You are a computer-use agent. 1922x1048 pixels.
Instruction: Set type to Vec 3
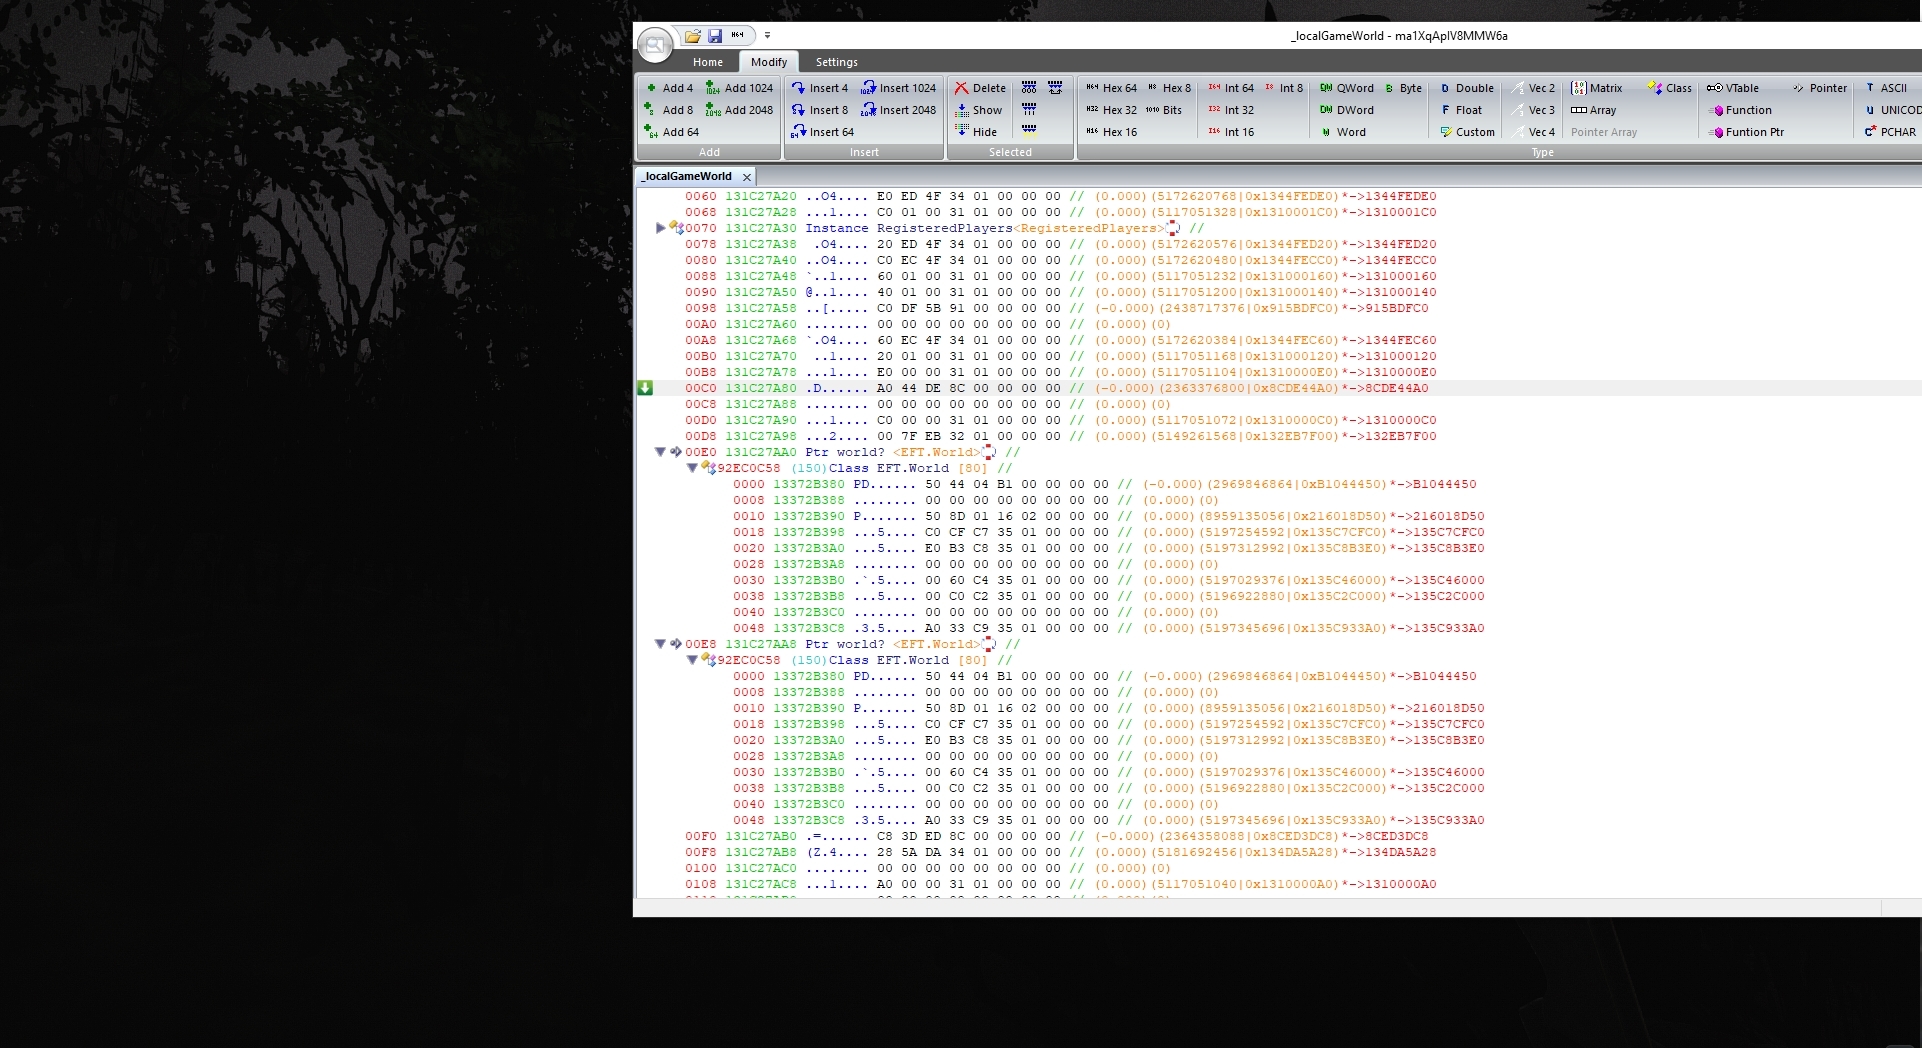point(1534,110)
